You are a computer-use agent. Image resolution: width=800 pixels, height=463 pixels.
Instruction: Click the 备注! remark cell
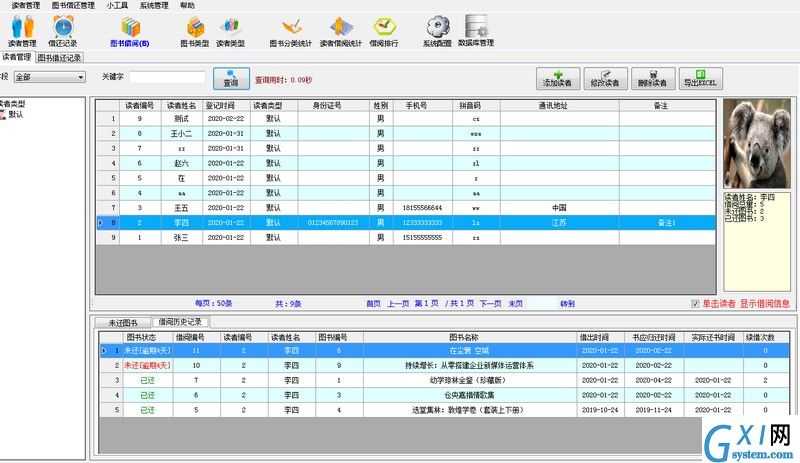tap(667, 223)
